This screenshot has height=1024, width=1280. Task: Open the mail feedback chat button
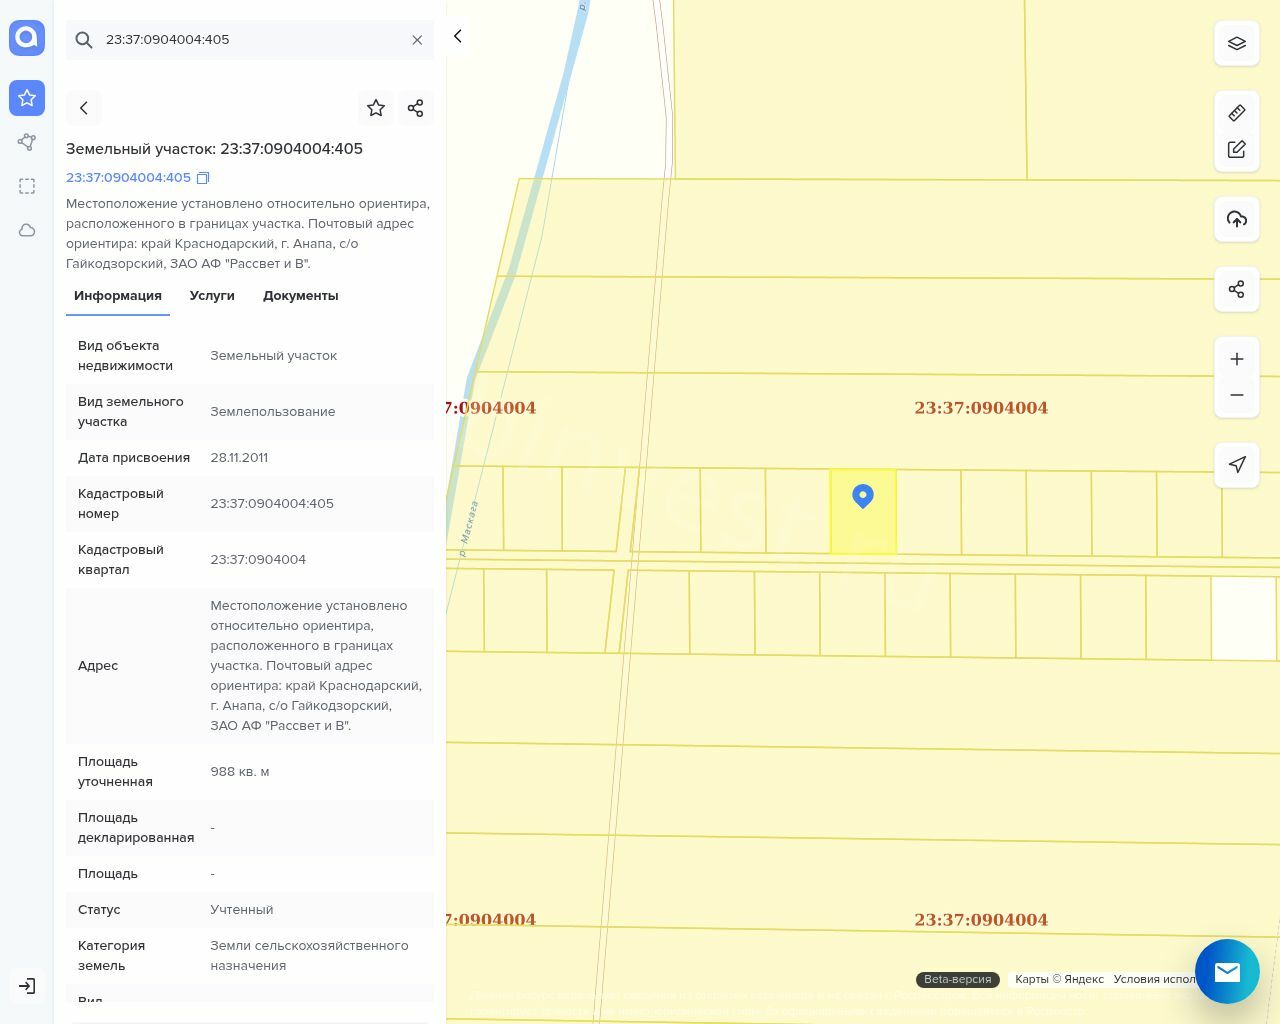tap(1227, 971)
